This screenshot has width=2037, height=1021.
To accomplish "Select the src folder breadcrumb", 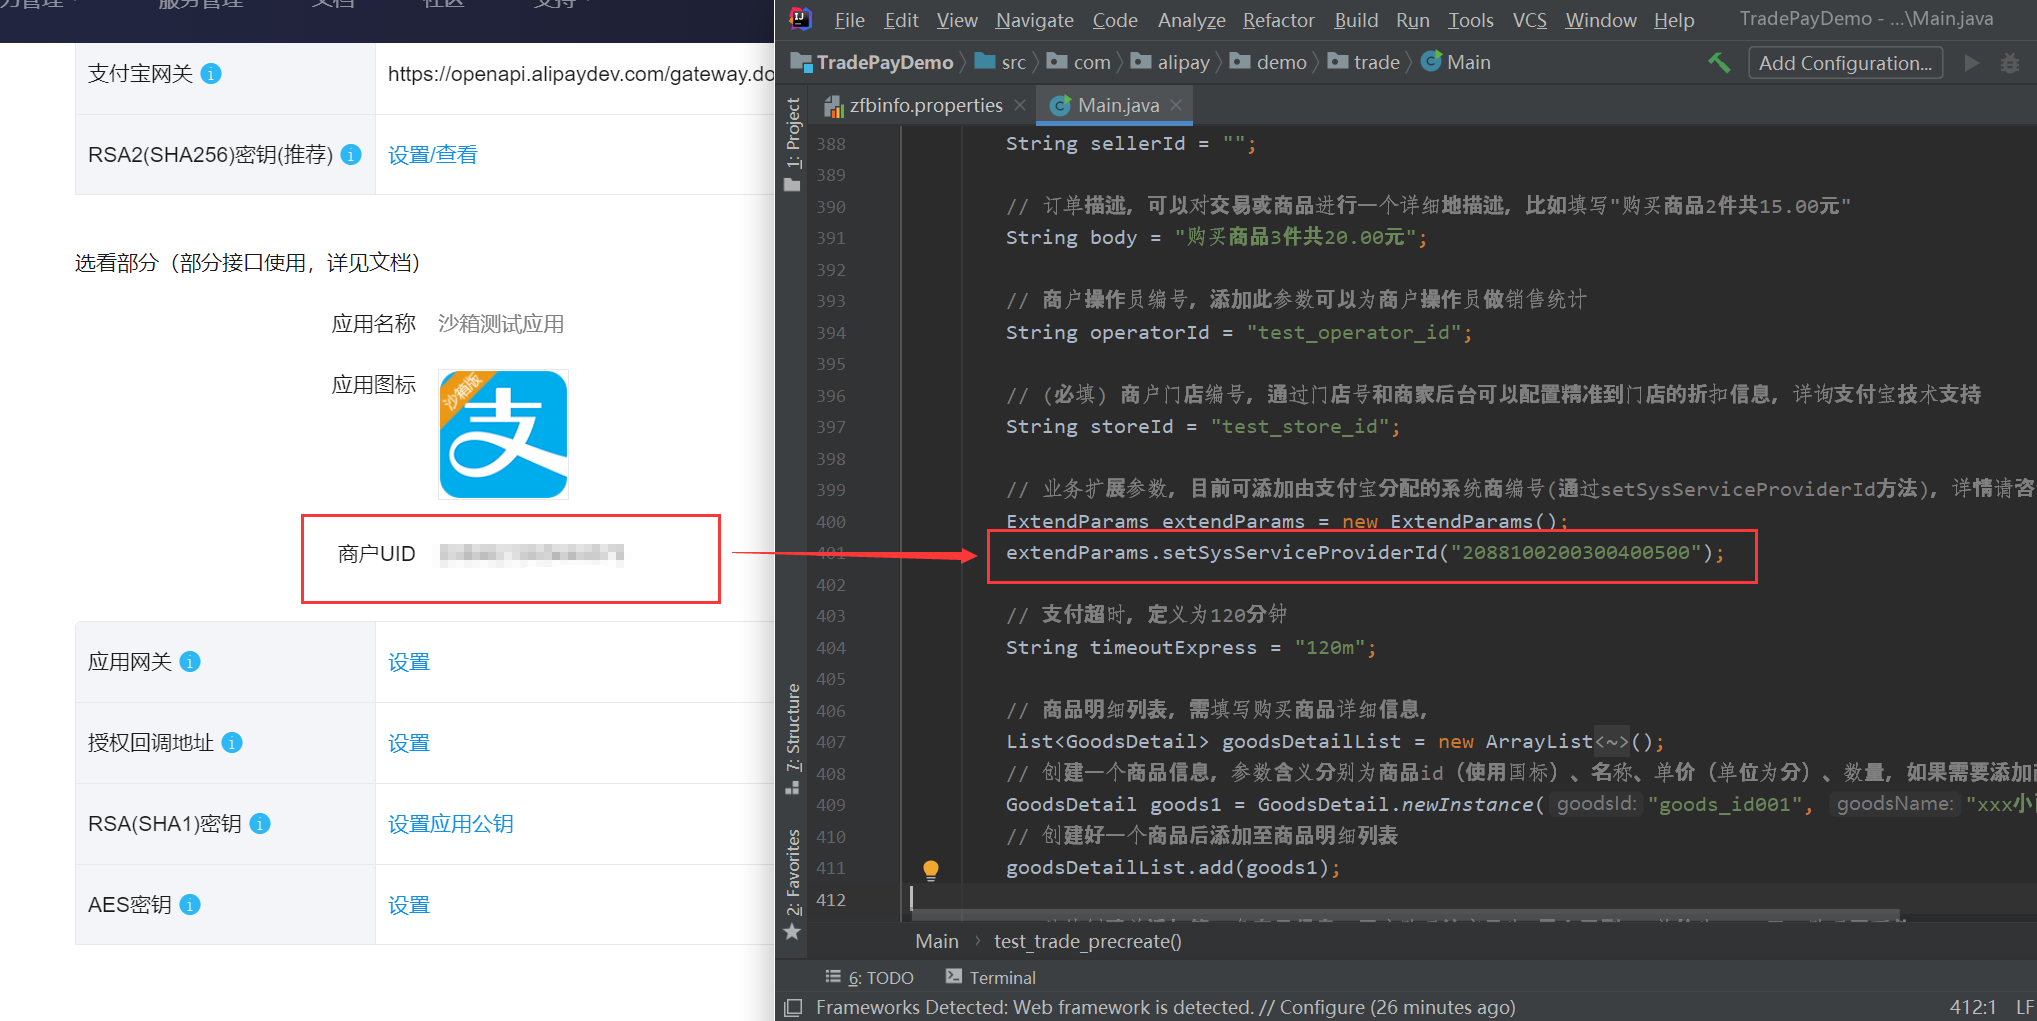I will point(1001,62).
